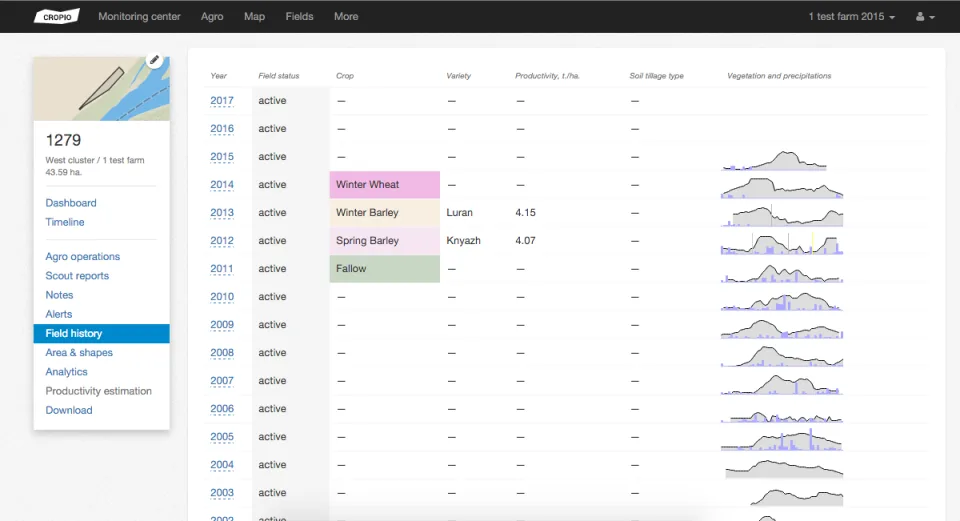Screen dimensions: 960x521
Task: Open the Fields menu item
Action: 299,17
